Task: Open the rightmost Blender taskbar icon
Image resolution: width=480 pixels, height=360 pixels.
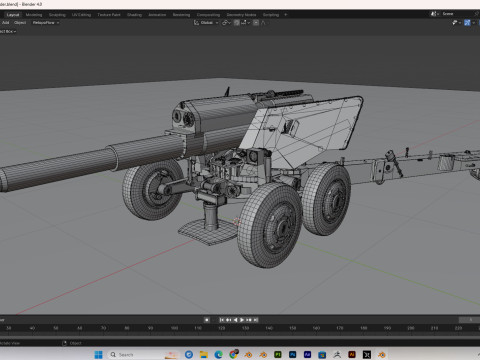Action: click(382, 355)
